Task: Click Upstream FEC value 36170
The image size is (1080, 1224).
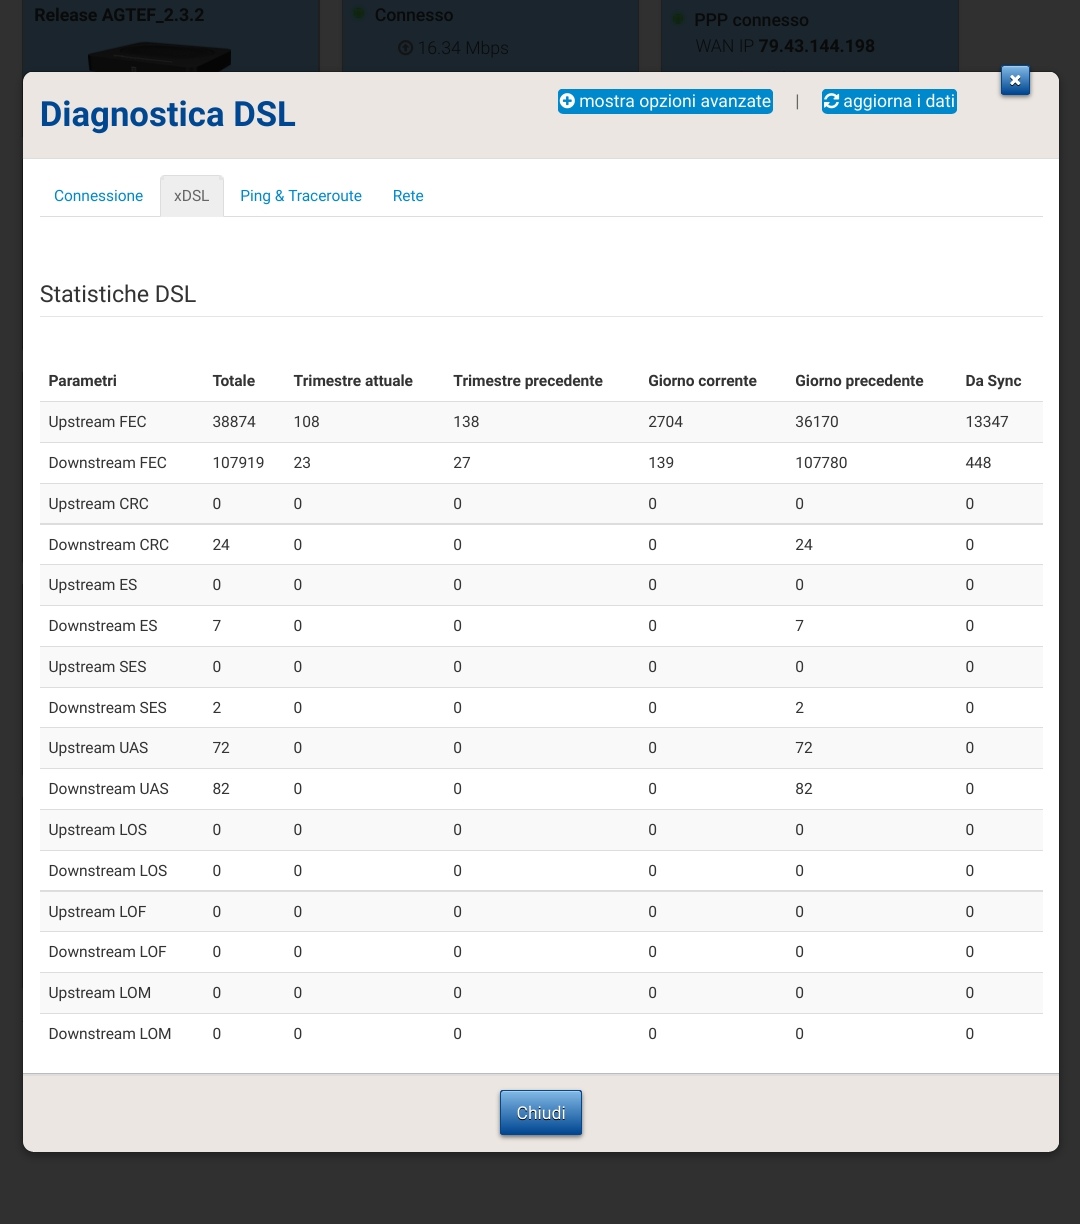Action: click(818, 422)
